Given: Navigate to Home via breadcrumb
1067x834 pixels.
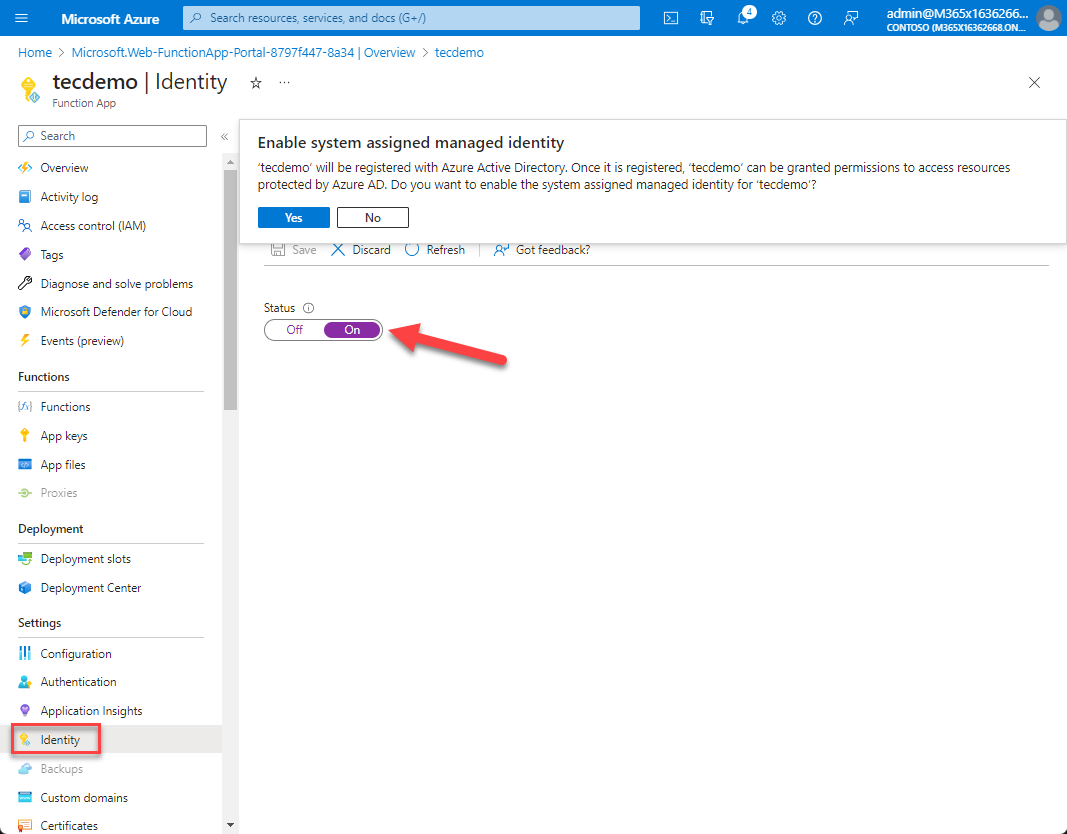Looking at the screenshot, I should pyautogui.click(x=35, y=52).
